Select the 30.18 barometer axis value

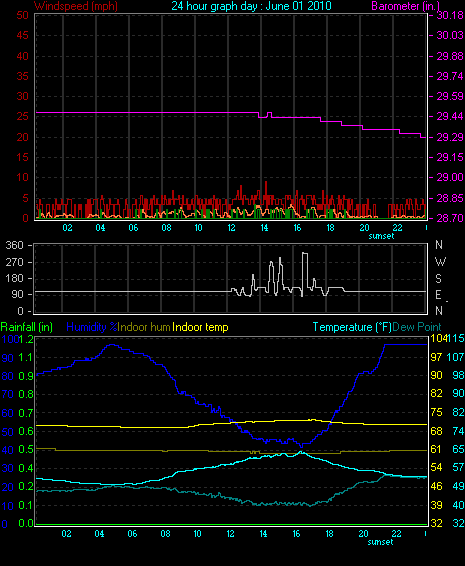tap(450, 15)
